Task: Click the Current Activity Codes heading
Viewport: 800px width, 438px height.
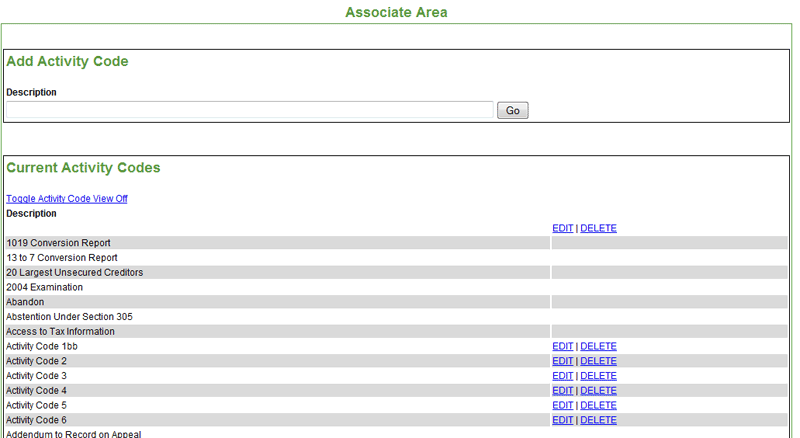Action: (x=83, y=168)
